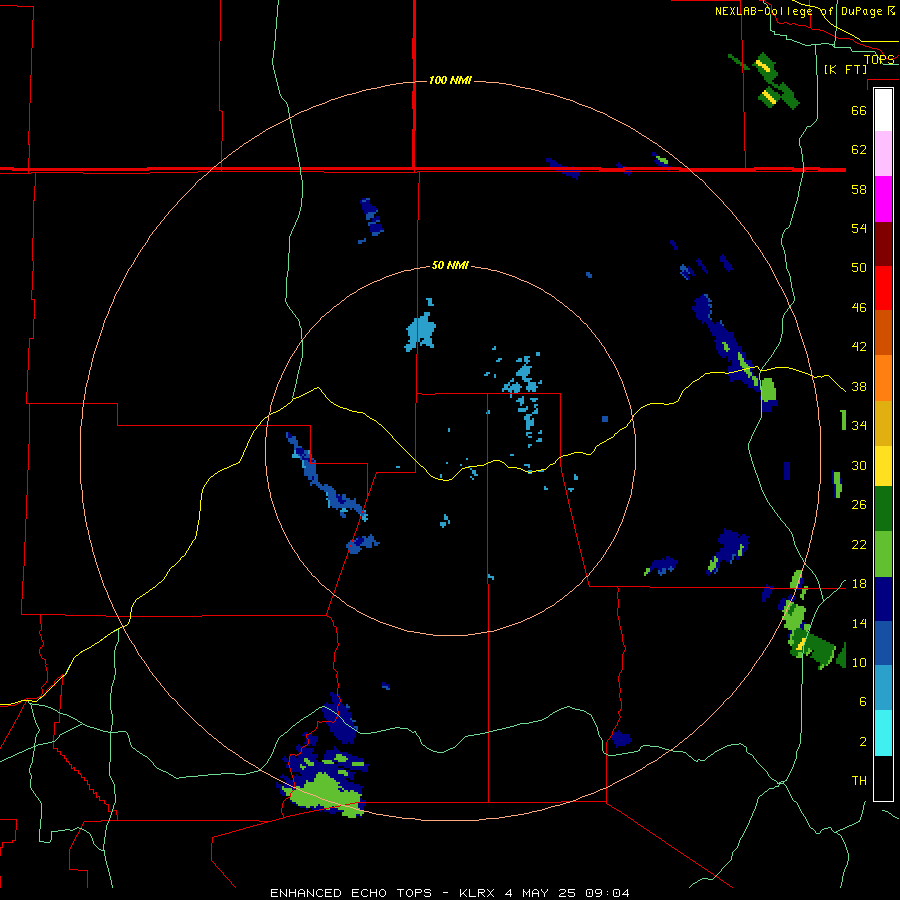Image resolution: width=900 pixels, height=900 pixels.
Task: Pick the navy blue legend band
Action: click(883, 599)
